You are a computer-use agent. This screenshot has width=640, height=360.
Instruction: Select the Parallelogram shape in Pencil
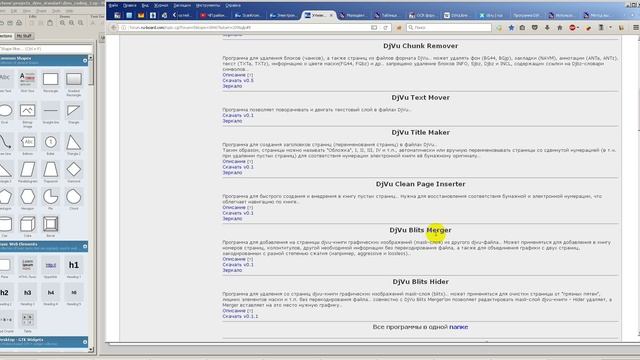click(x=27, y=169)
